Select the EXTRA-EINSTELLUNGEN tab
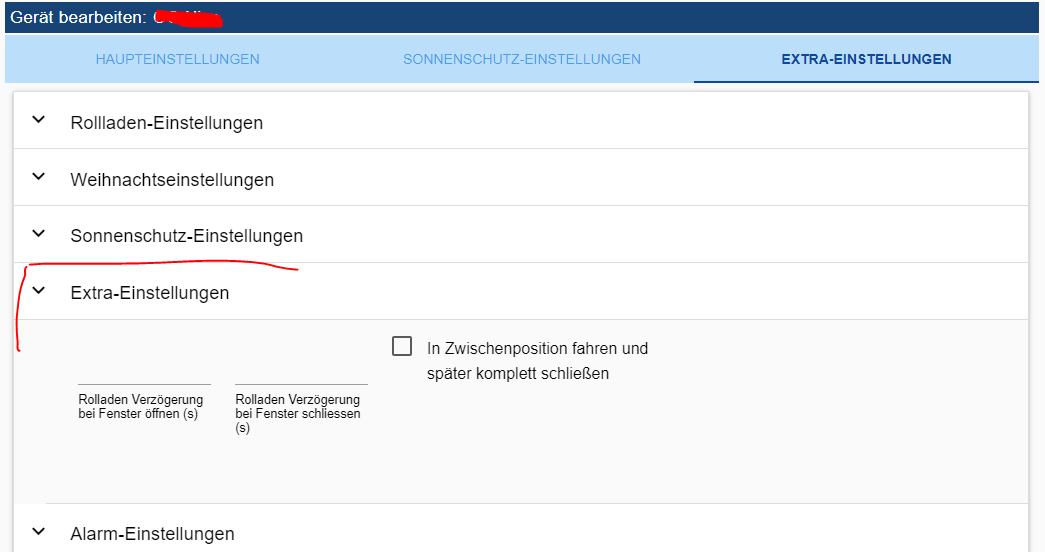Screen dimensions: 1045x552 [x=866, y=59]
